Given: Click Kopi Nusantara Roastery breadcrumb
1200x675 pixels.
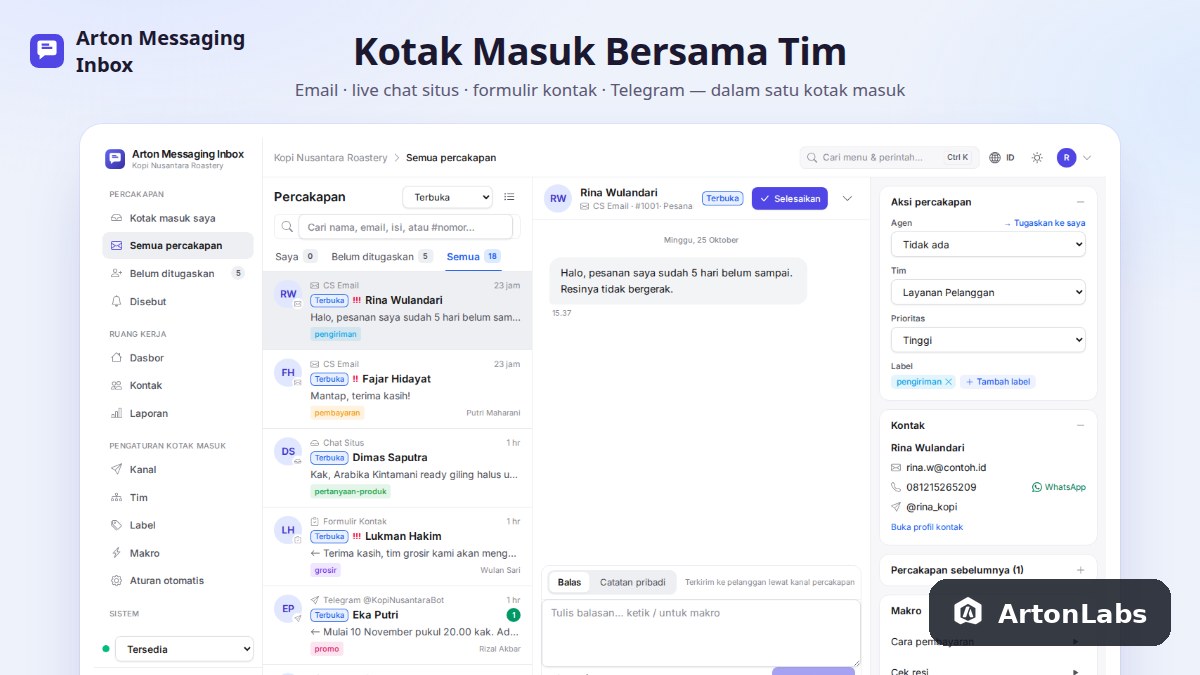Looking at the screenshot, I should click(x=331, y=158).
